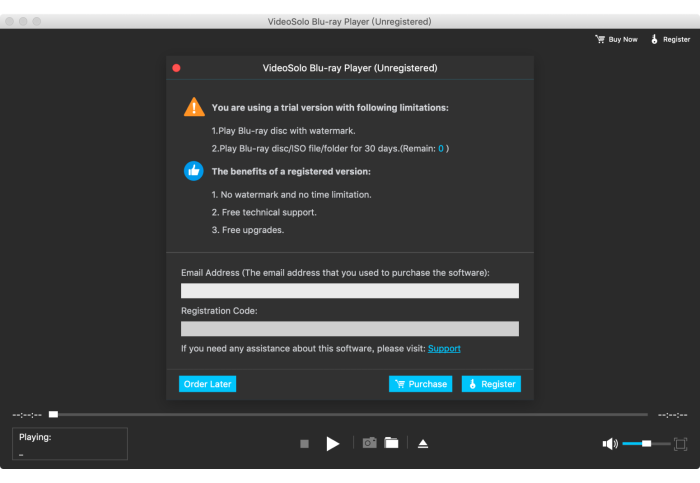Enter full screen with the fullscreen icon
This screenshot has height=483, width=700.
pyautogui.click(x=680, y=444)
